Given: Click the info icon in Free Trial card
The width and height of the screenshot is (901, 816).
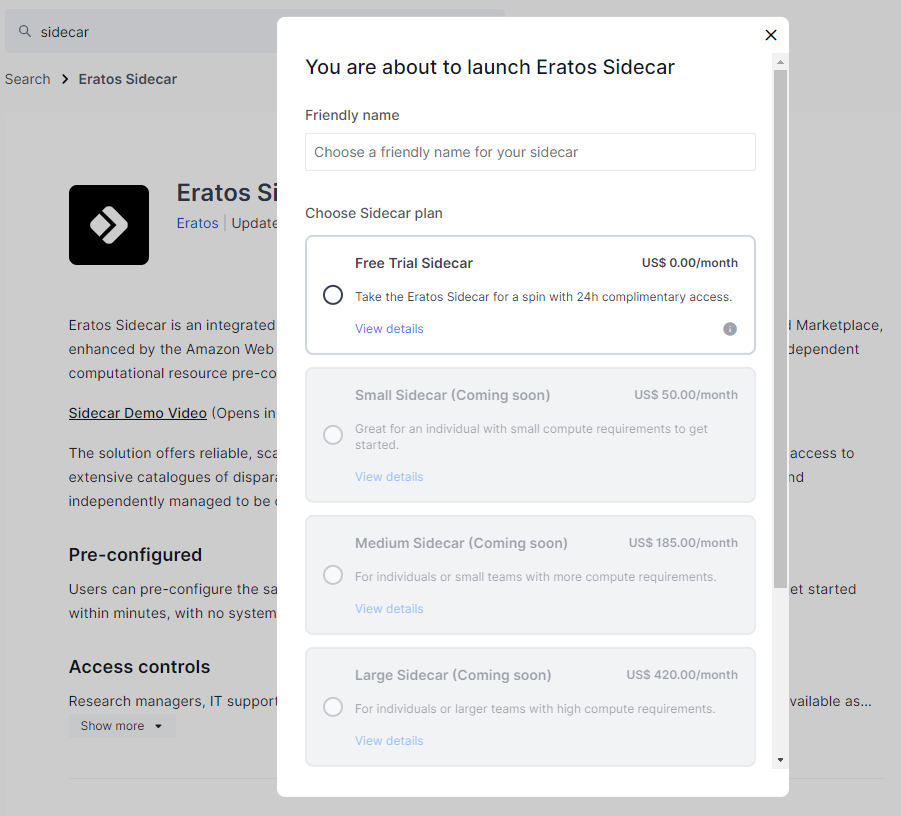Looking at the screenshot, I should [730, 329].
